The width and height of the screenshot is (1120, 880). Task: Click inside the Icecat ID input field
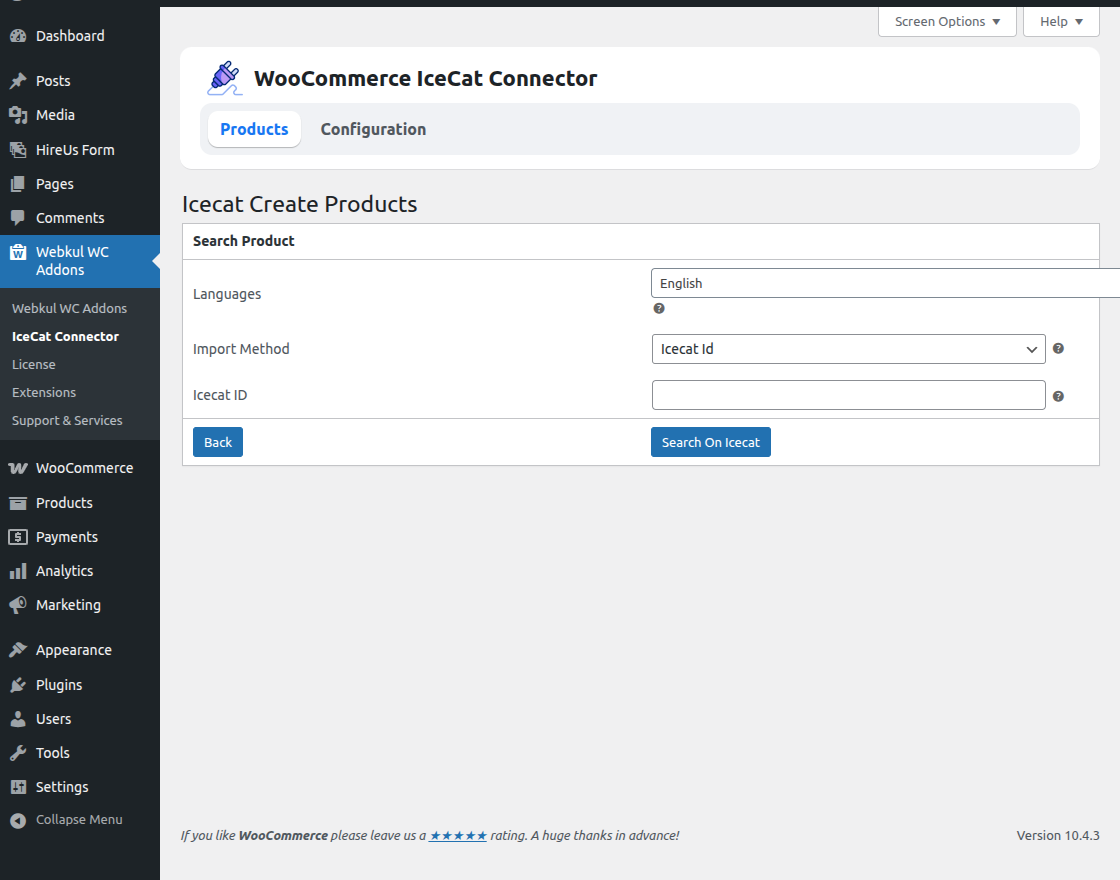click(848, 395)
